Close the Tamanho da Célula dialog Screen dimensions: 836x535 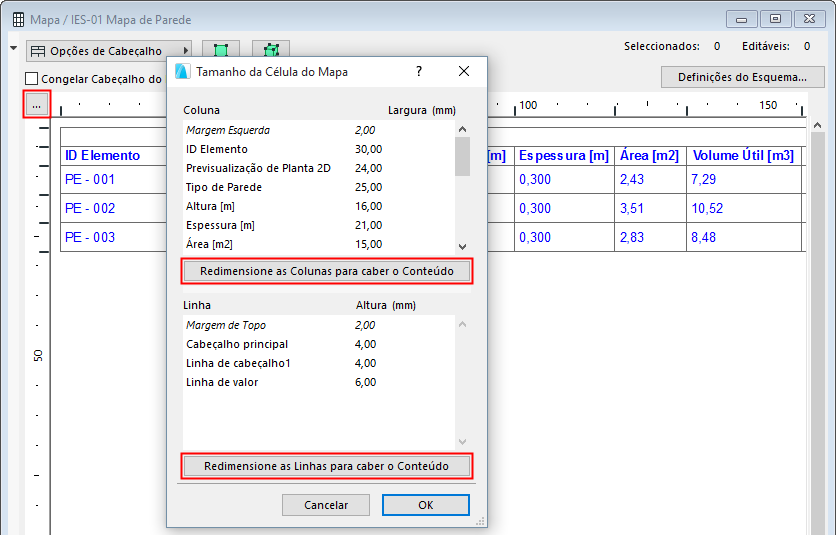tap(464, 71)
